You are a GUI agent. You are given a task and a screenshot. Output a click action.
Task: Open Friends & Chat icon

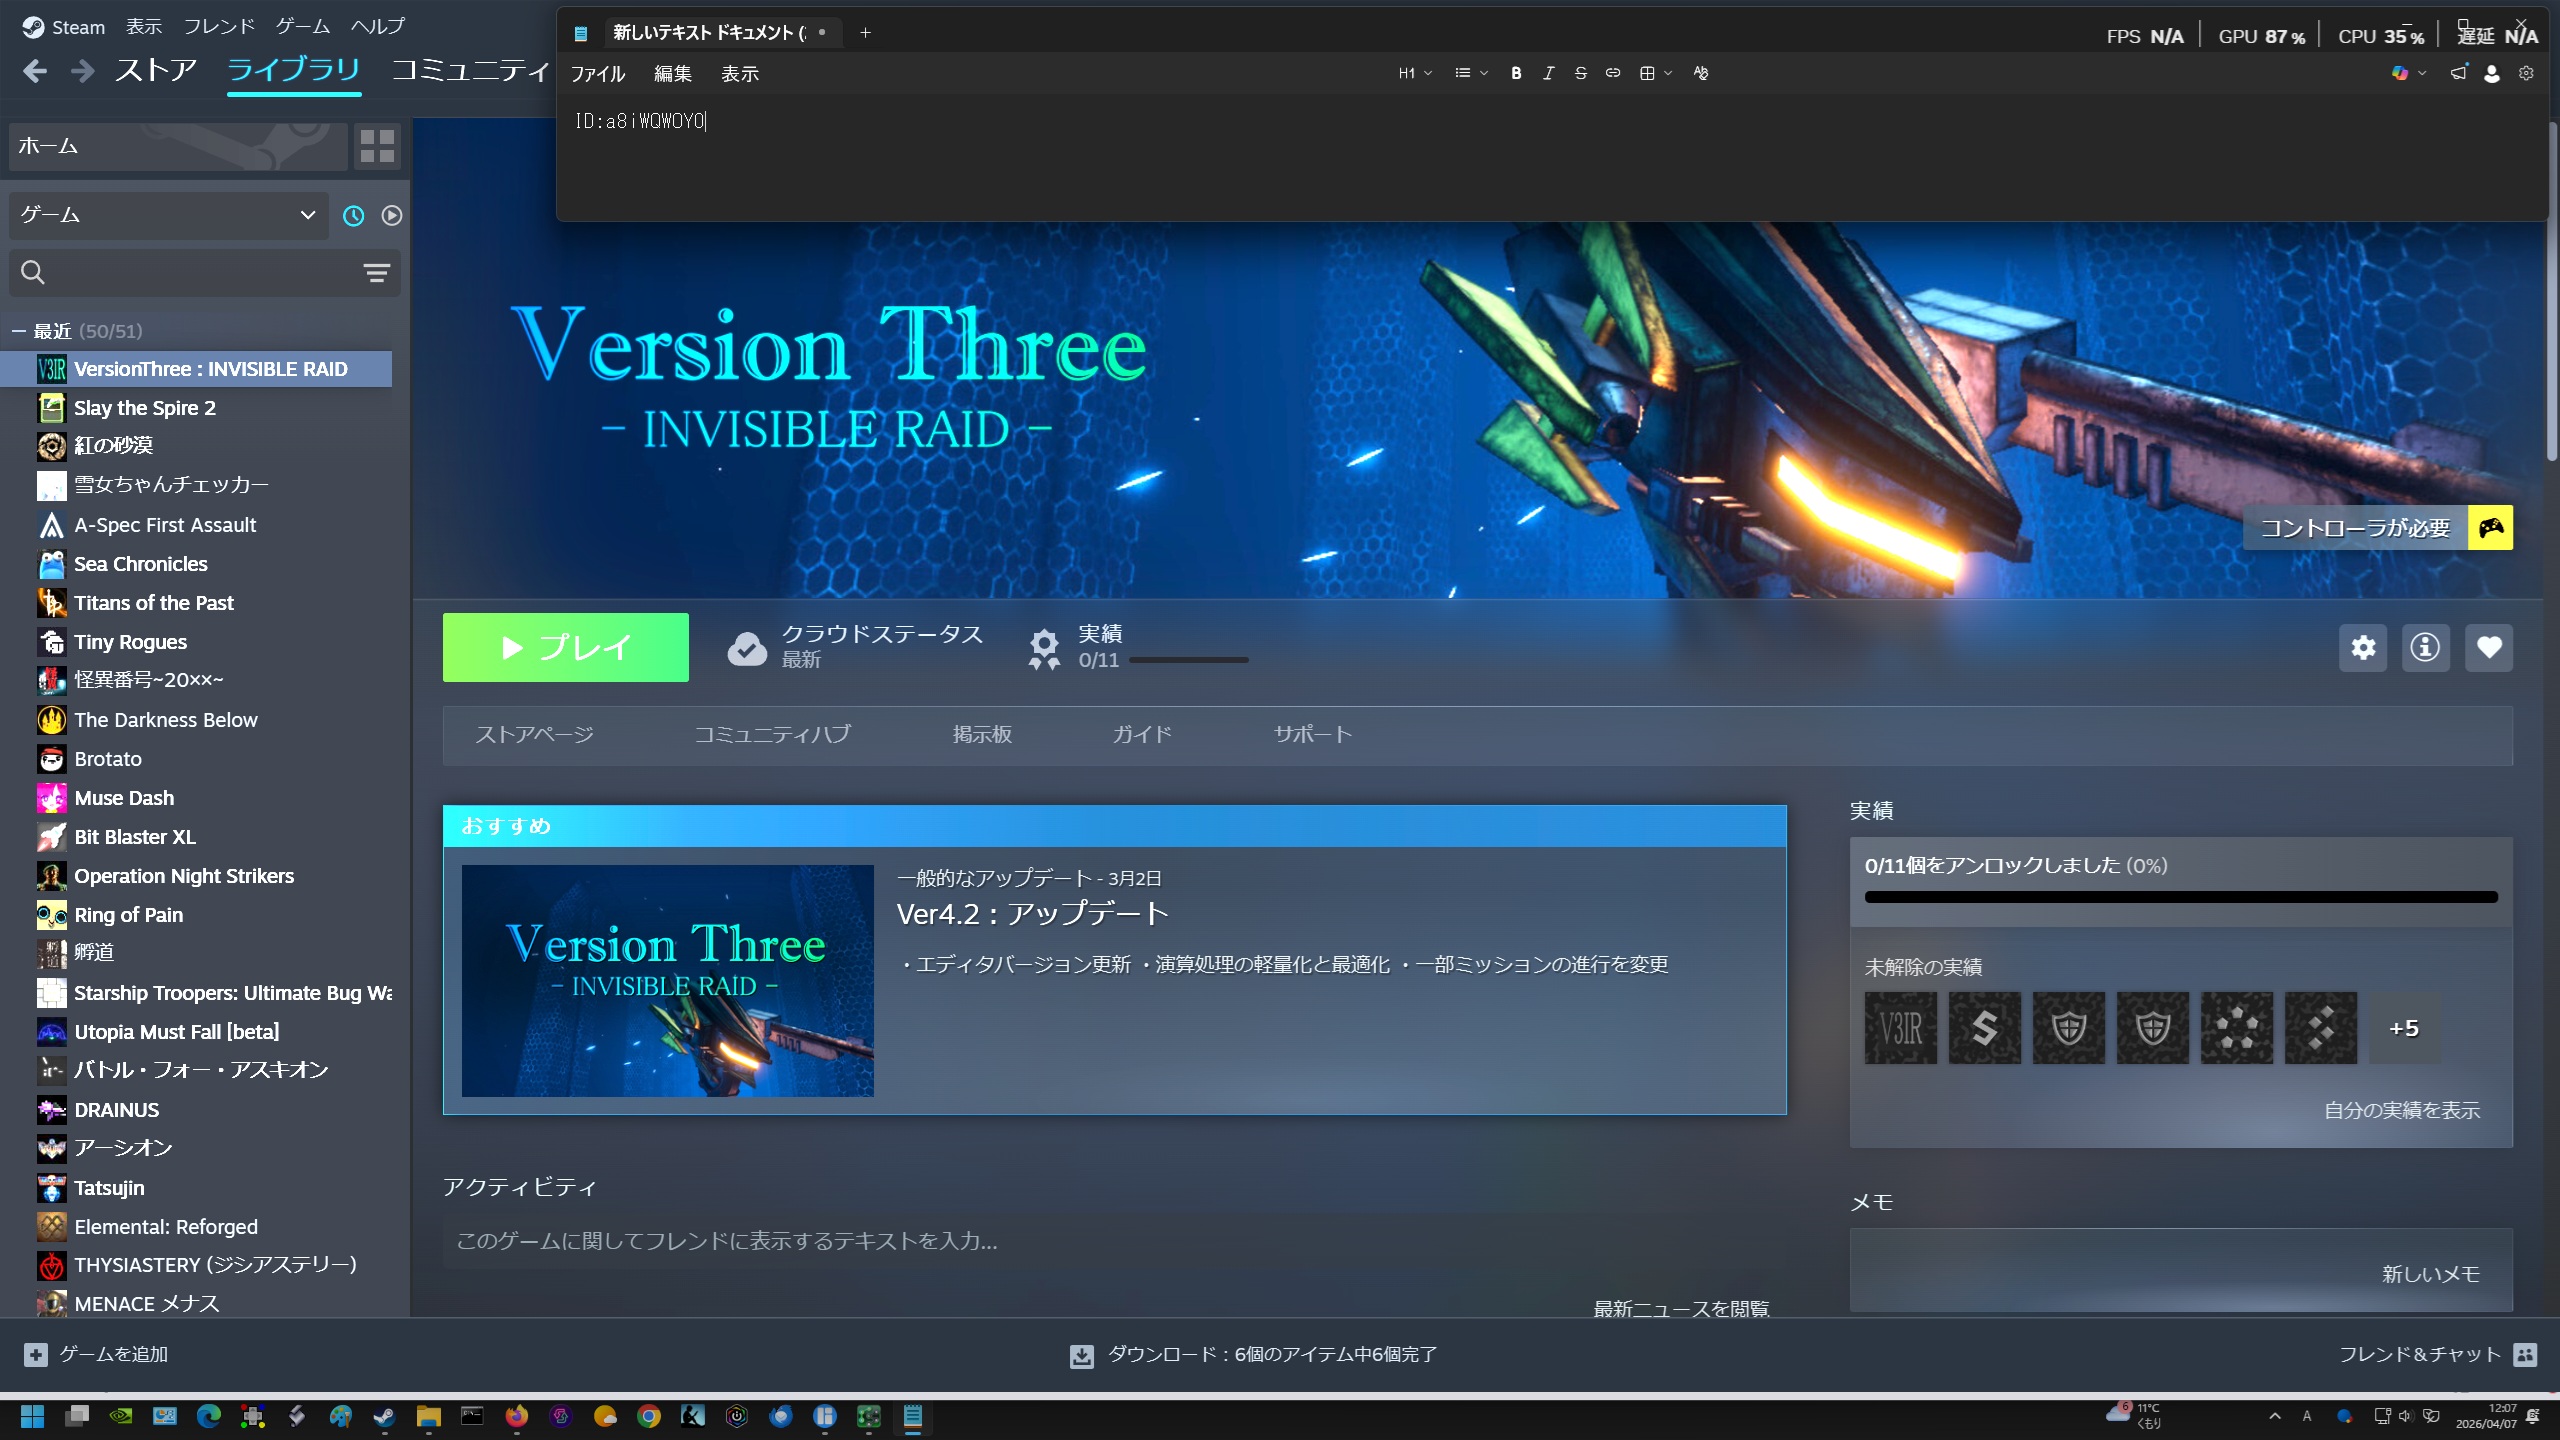coord(2525,1355)
